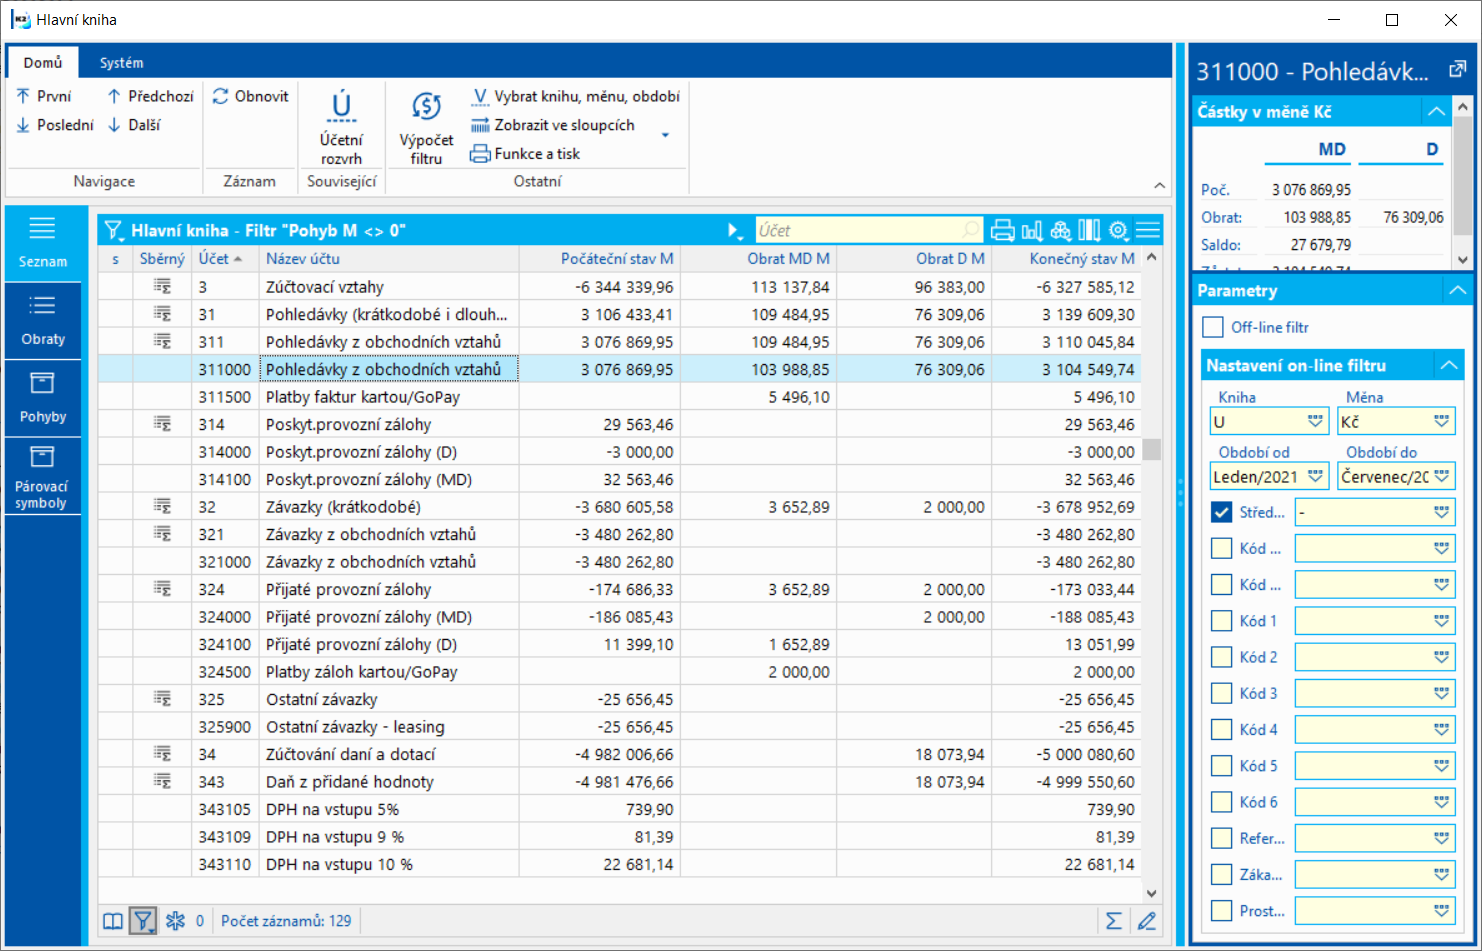This screenshot has height=951, width=1482.
Task: Expand the Období od dropdown
Action: point(1315,477)
